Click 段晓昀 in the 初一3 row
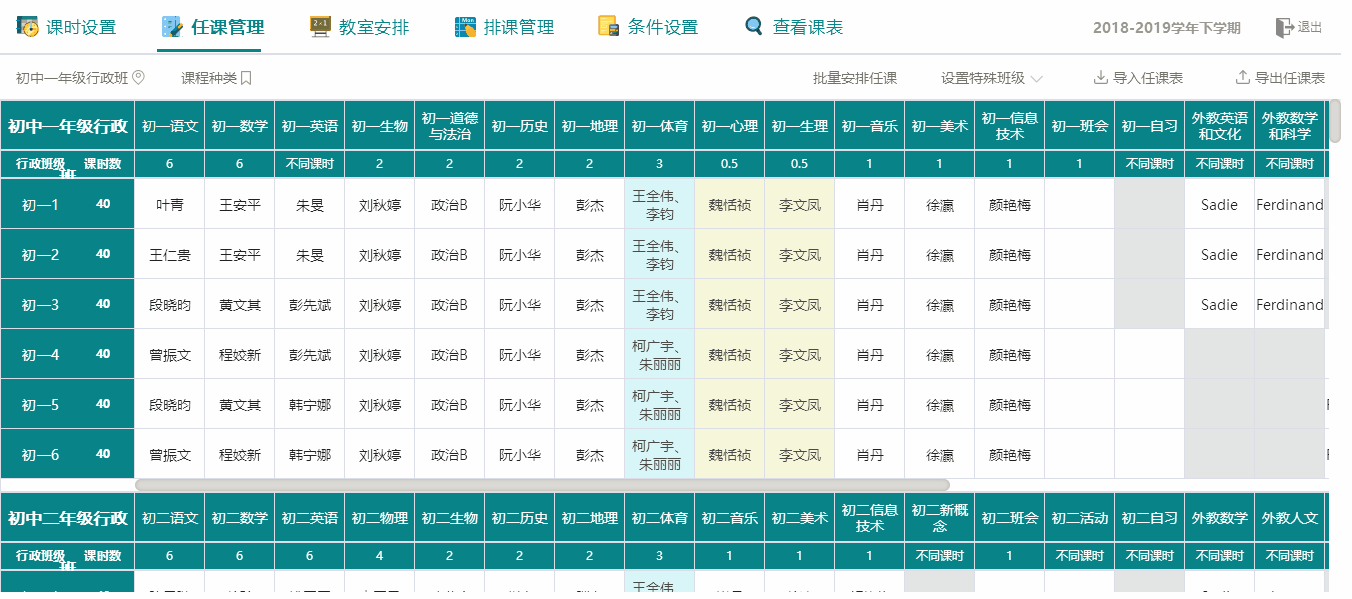 pos(170,304)
